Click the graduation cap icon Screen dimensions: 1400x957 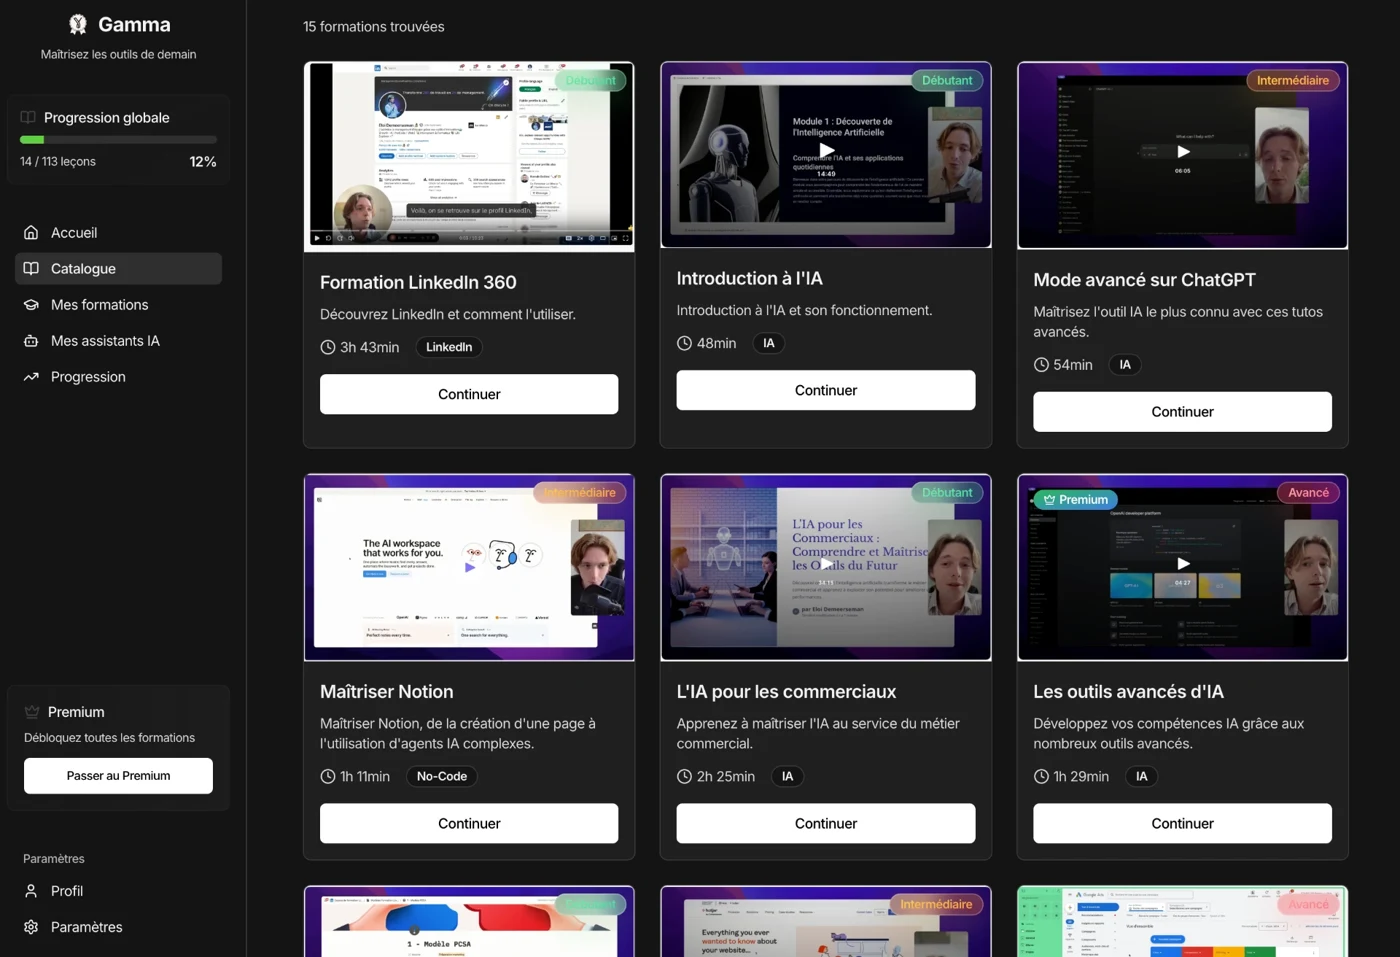31,304
